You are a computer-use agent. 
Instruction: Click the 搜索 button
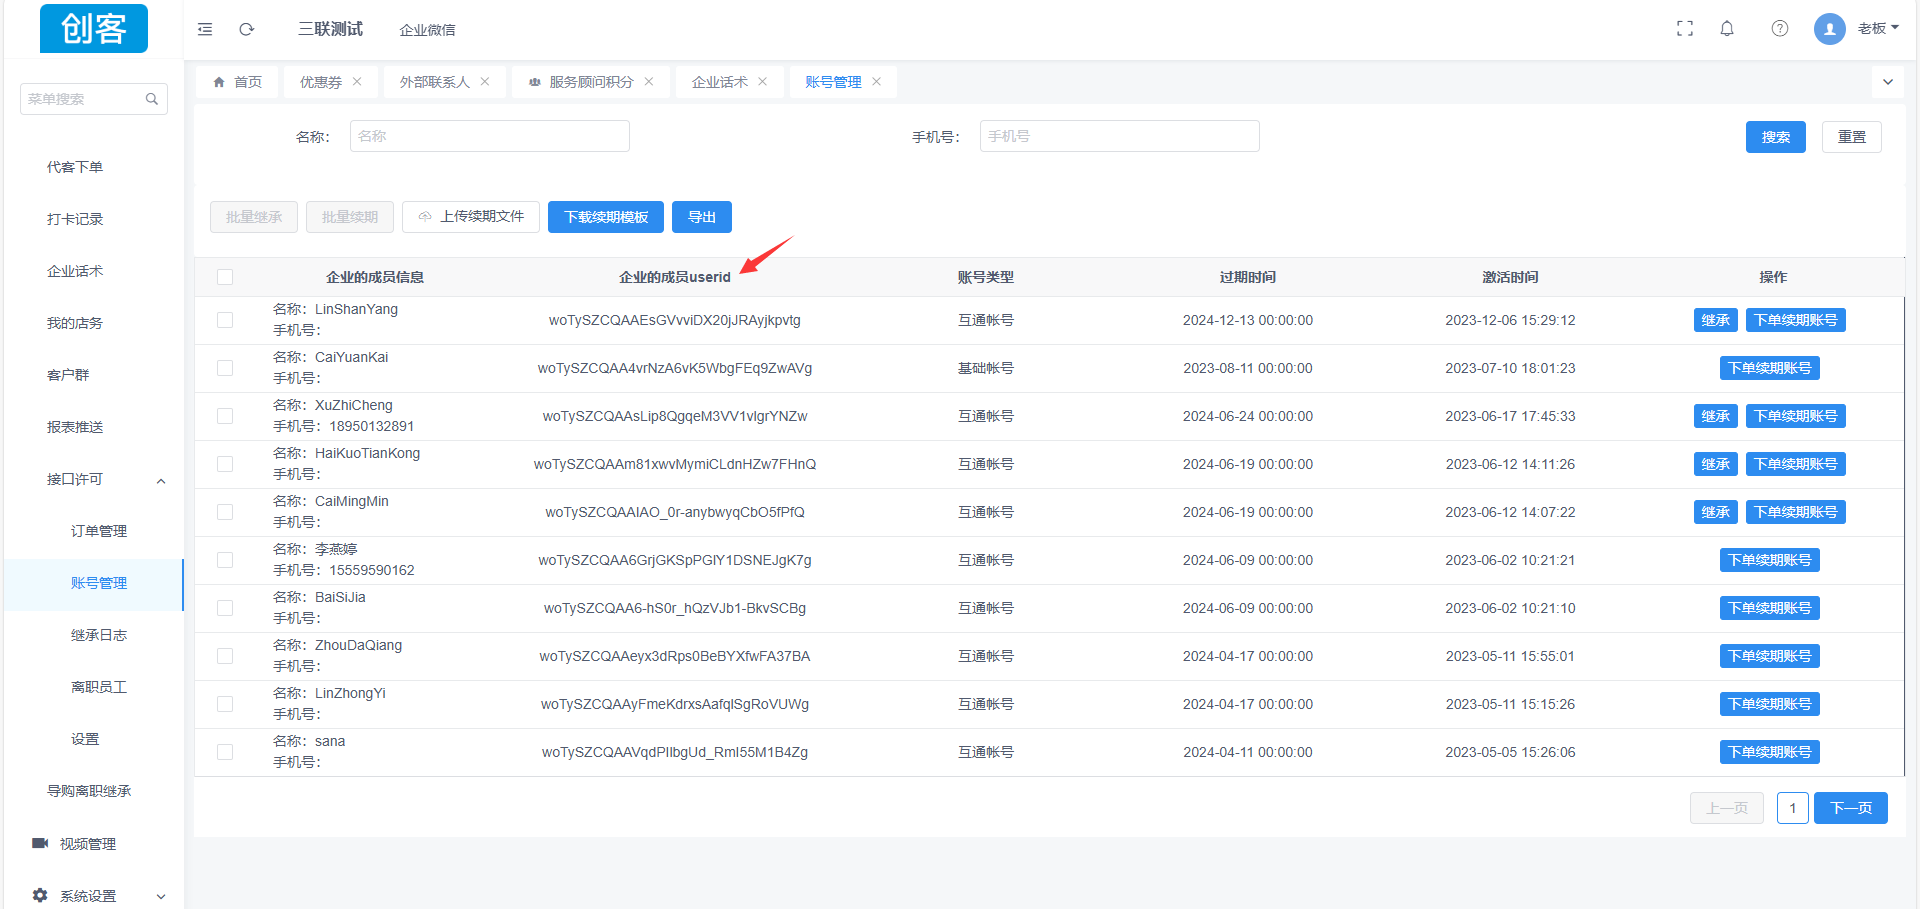(1776, 137)
